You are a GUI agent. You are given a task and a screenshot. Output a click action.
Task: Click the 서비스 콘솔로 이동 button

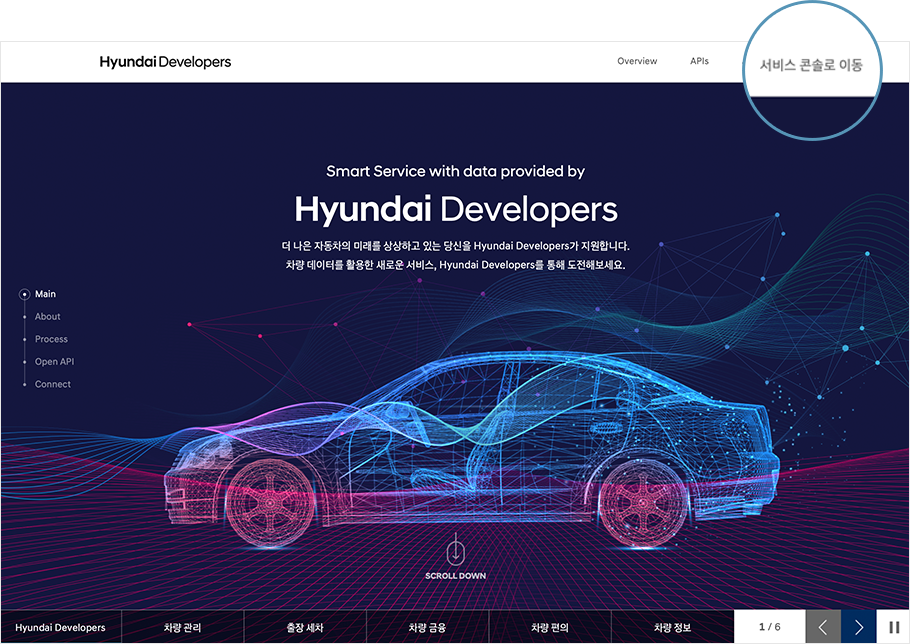click(x=810, y=67)
